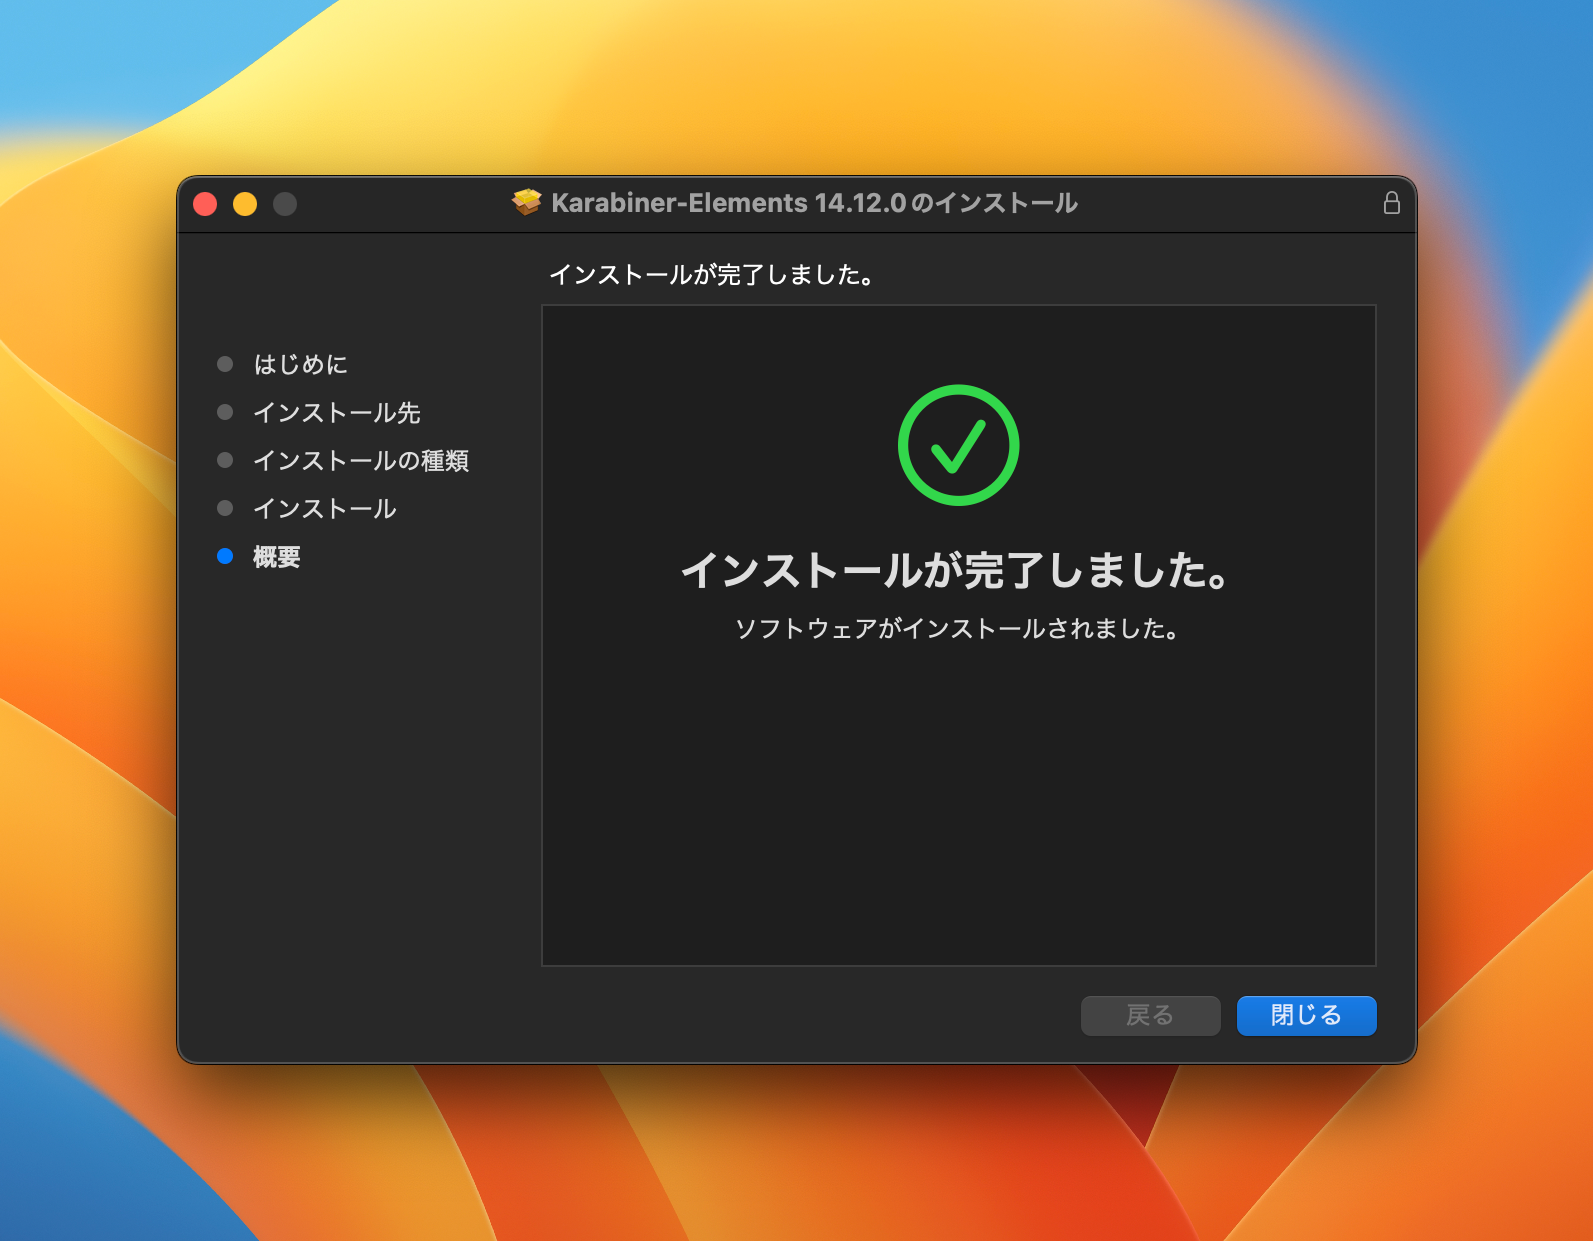The width and height of the screenshot is (1593, 1241).
Task: Click the gray bullet beside インストールの種類
Action: pyautogui.click(x=225, y=460)
